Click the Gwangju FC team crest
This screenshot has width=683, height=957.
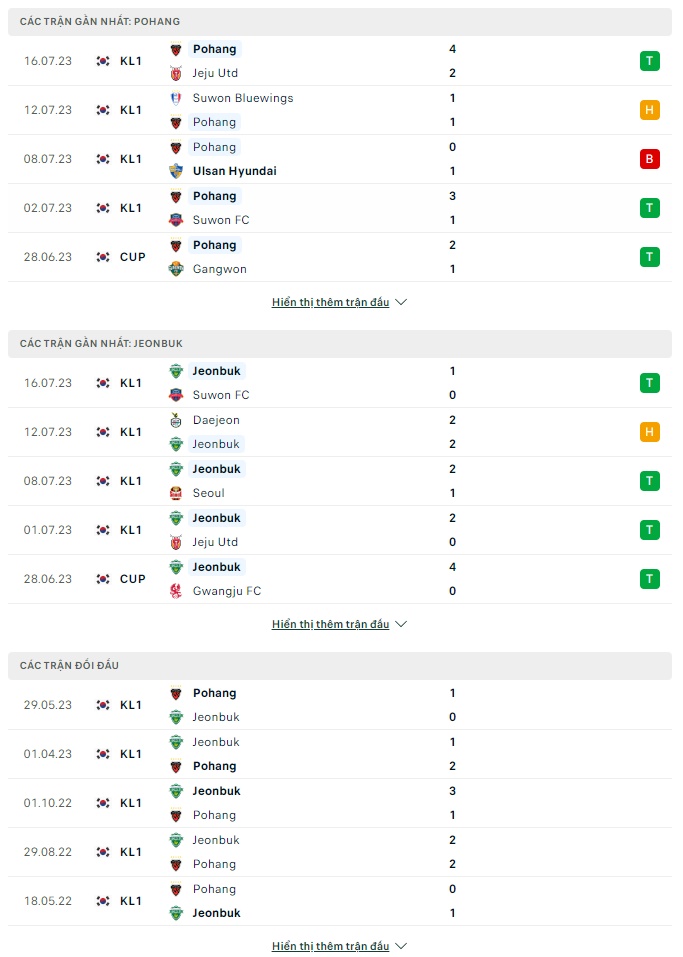177,591
